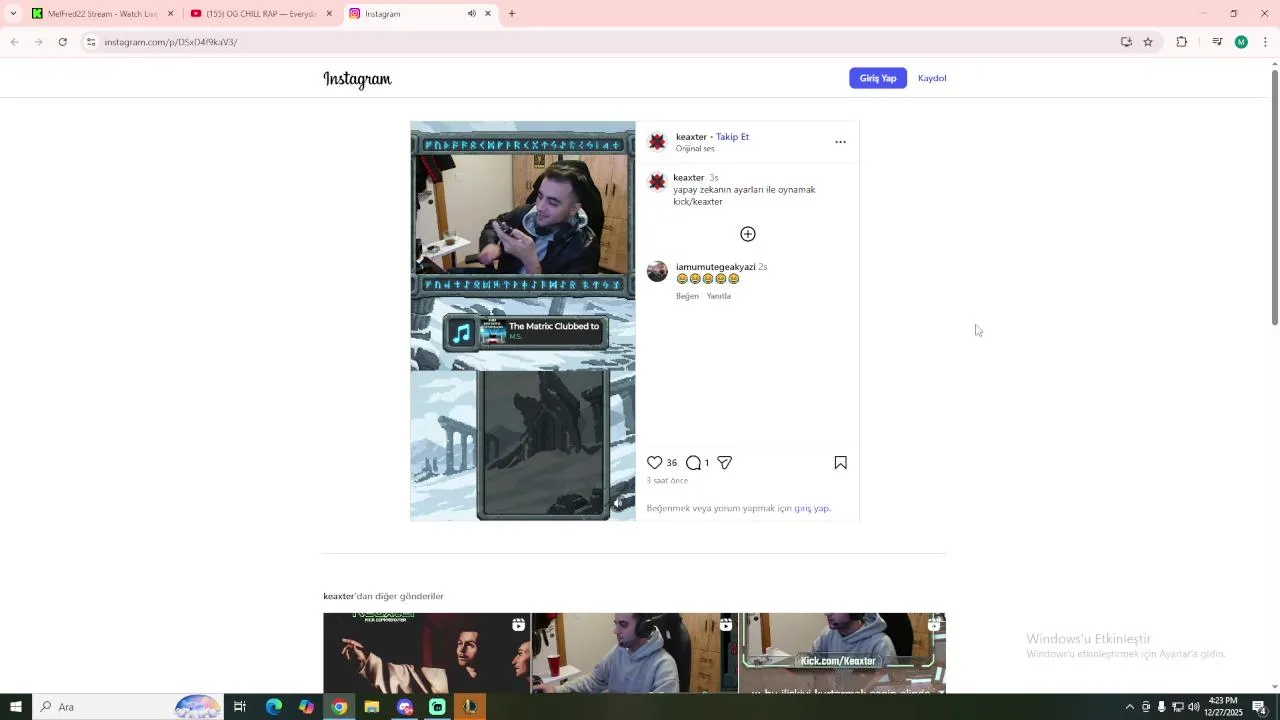The image size is (1280, 720).
Task: Click the address bar URL field
Action: 600,42
